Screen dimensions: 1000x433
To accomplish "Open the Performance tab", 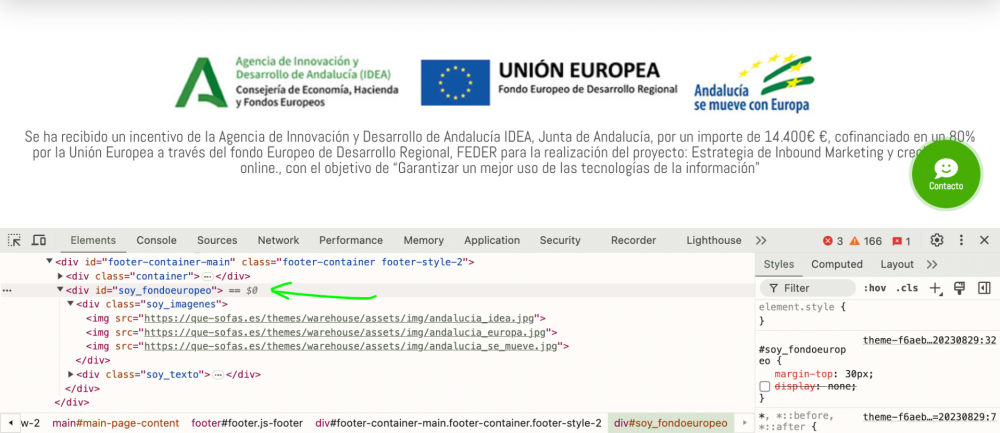I will 351,240.
